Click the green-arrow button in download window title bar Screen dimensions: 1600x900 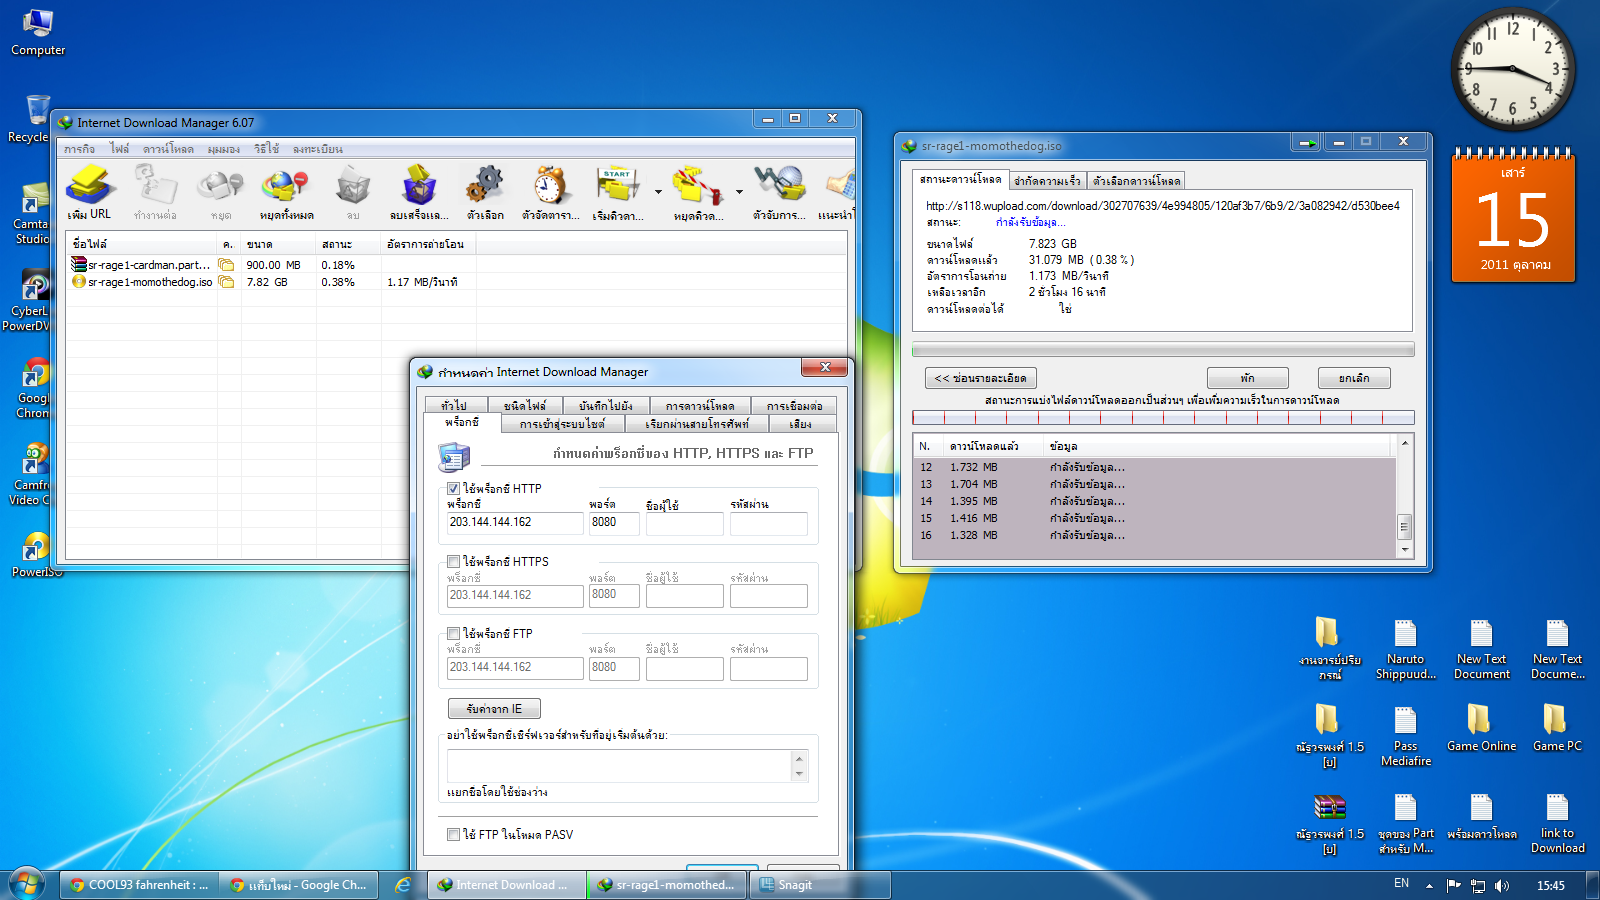pos(1306,143)
